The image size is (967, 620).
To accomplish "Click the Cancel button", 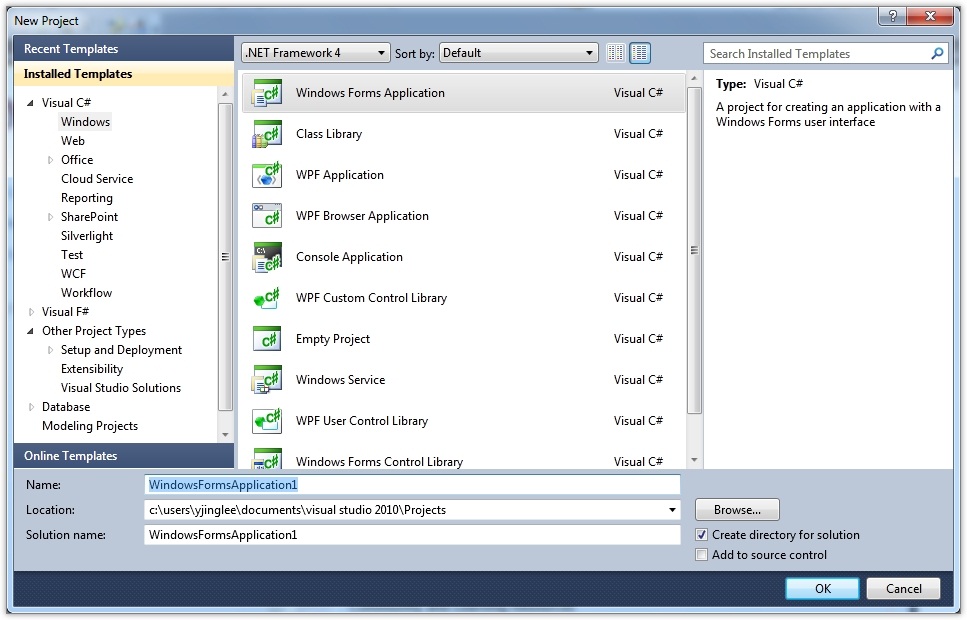I will click(903, 589).
